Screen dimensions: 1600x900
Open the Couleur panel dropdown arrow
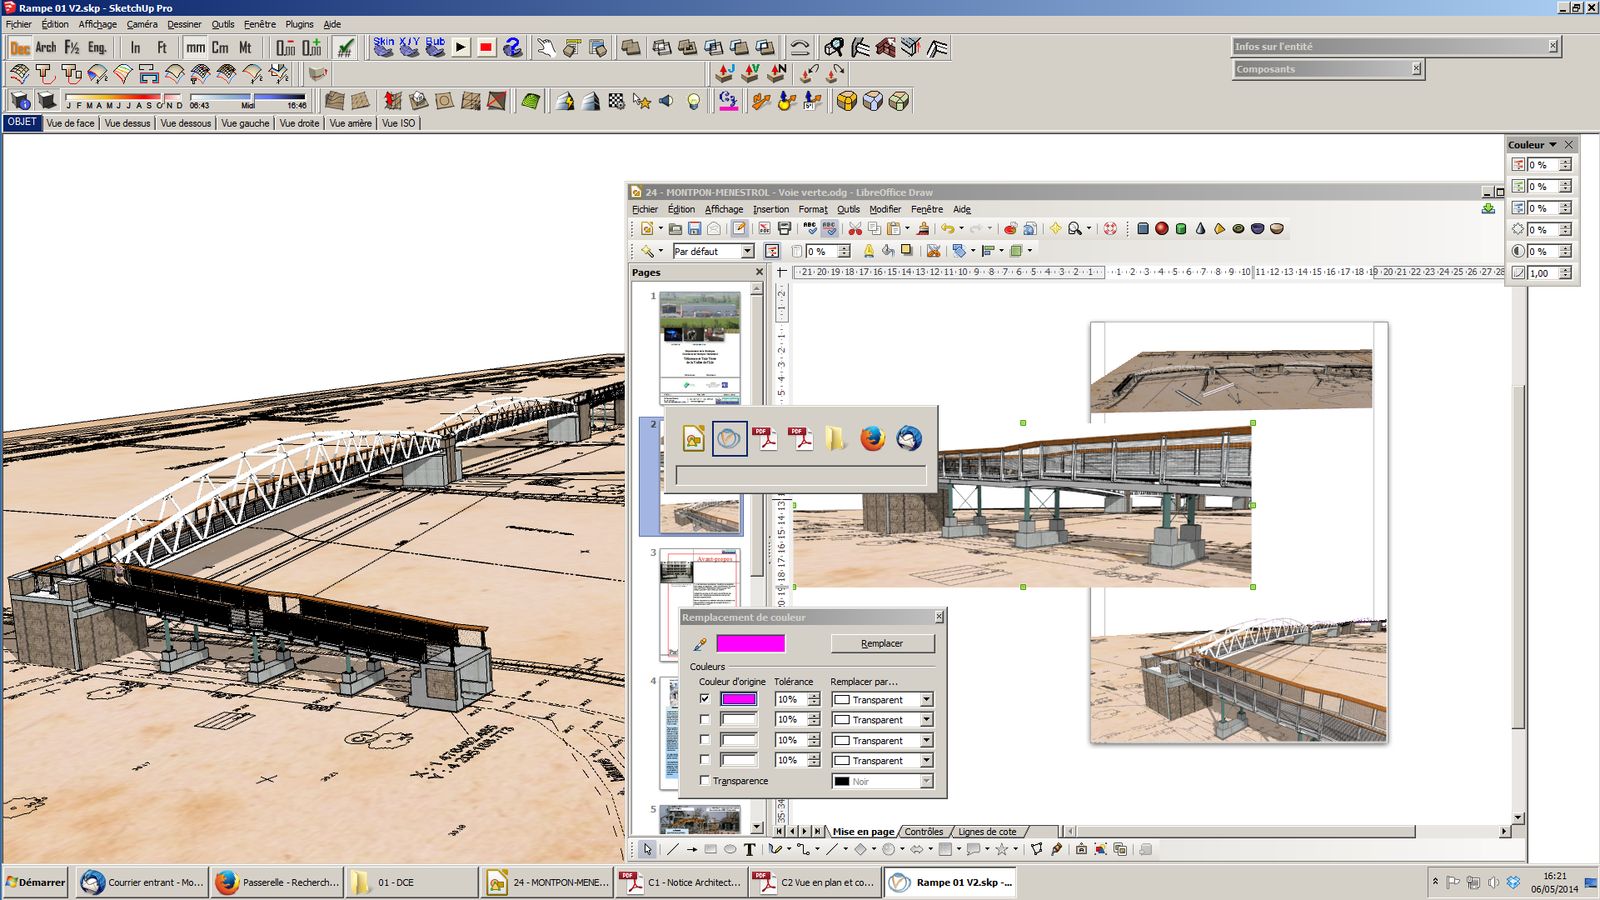1553,145
